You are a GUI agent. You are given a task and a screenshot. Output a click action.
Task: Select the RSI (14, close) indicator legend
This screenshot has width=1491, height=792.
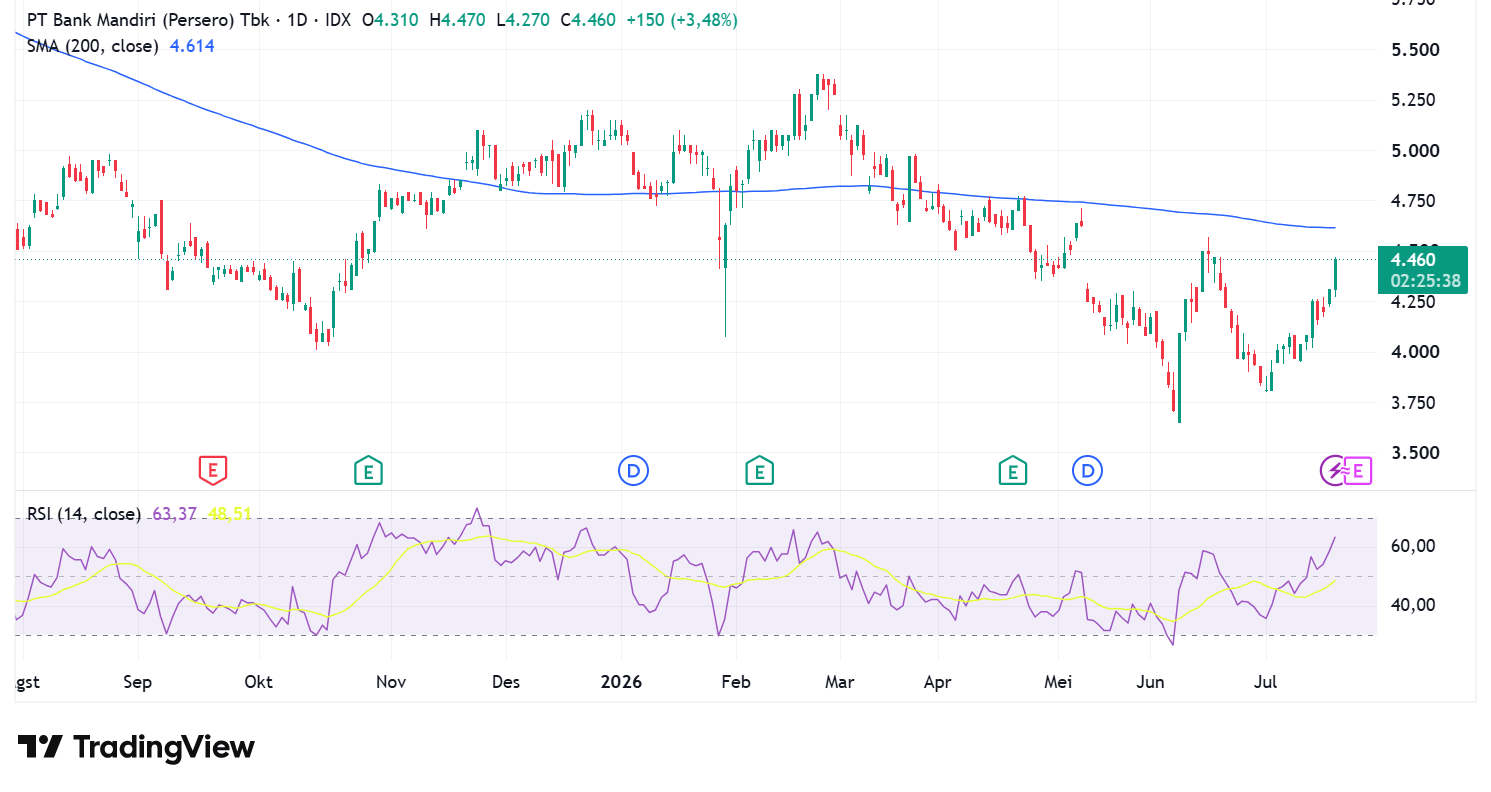tap(83, 514)
